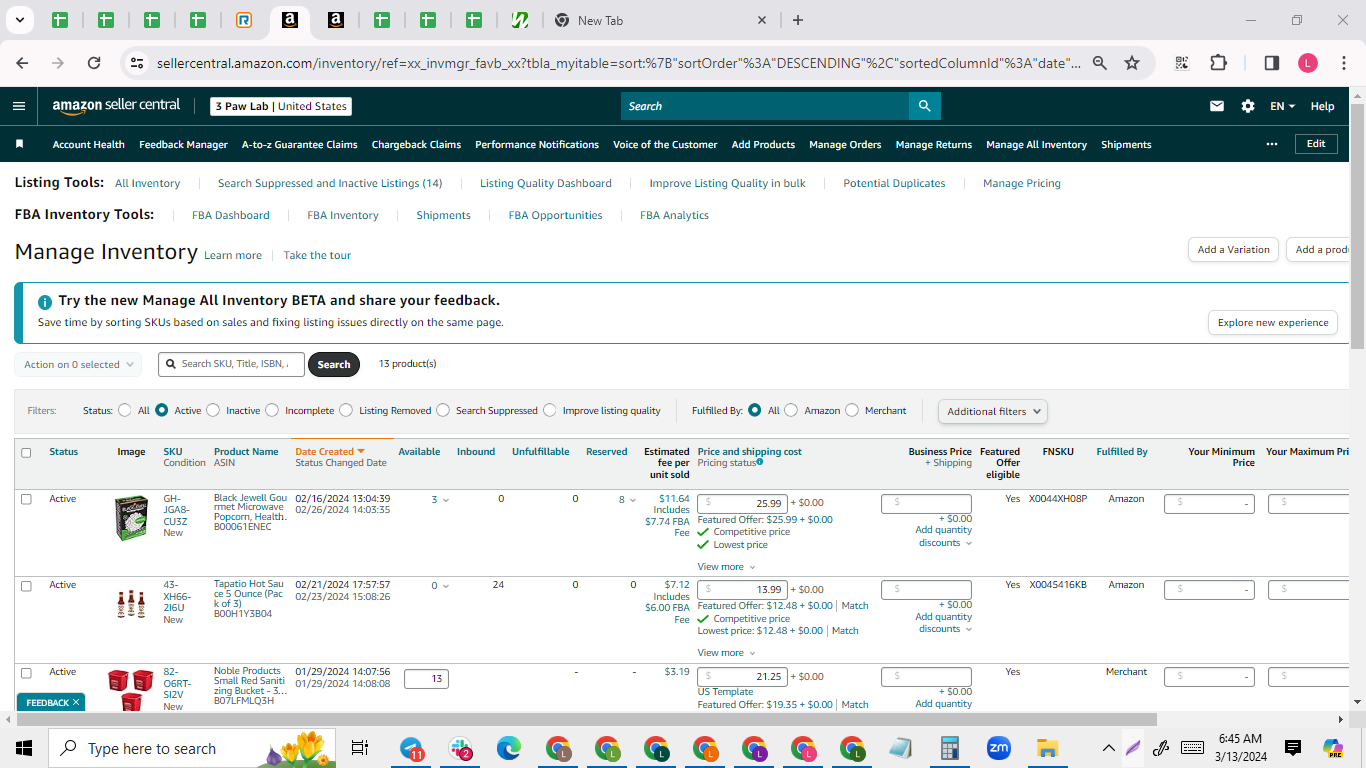The image size is (1366, 768).
Task: Select the Status All radio button
Action: [125, 410]
